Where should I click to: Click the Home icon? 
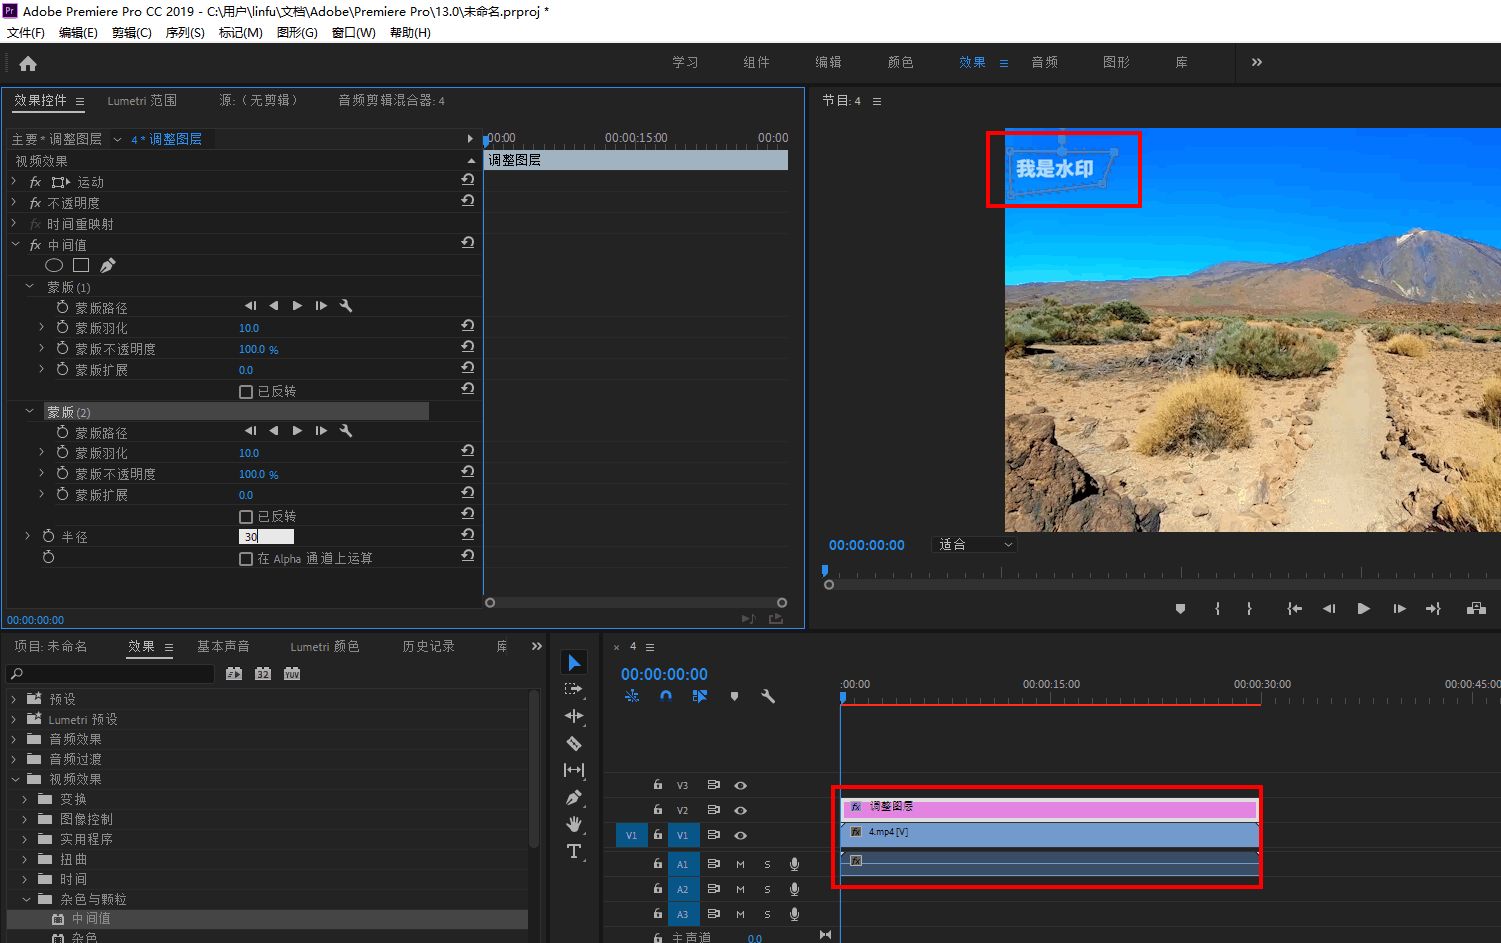[28, 64]
